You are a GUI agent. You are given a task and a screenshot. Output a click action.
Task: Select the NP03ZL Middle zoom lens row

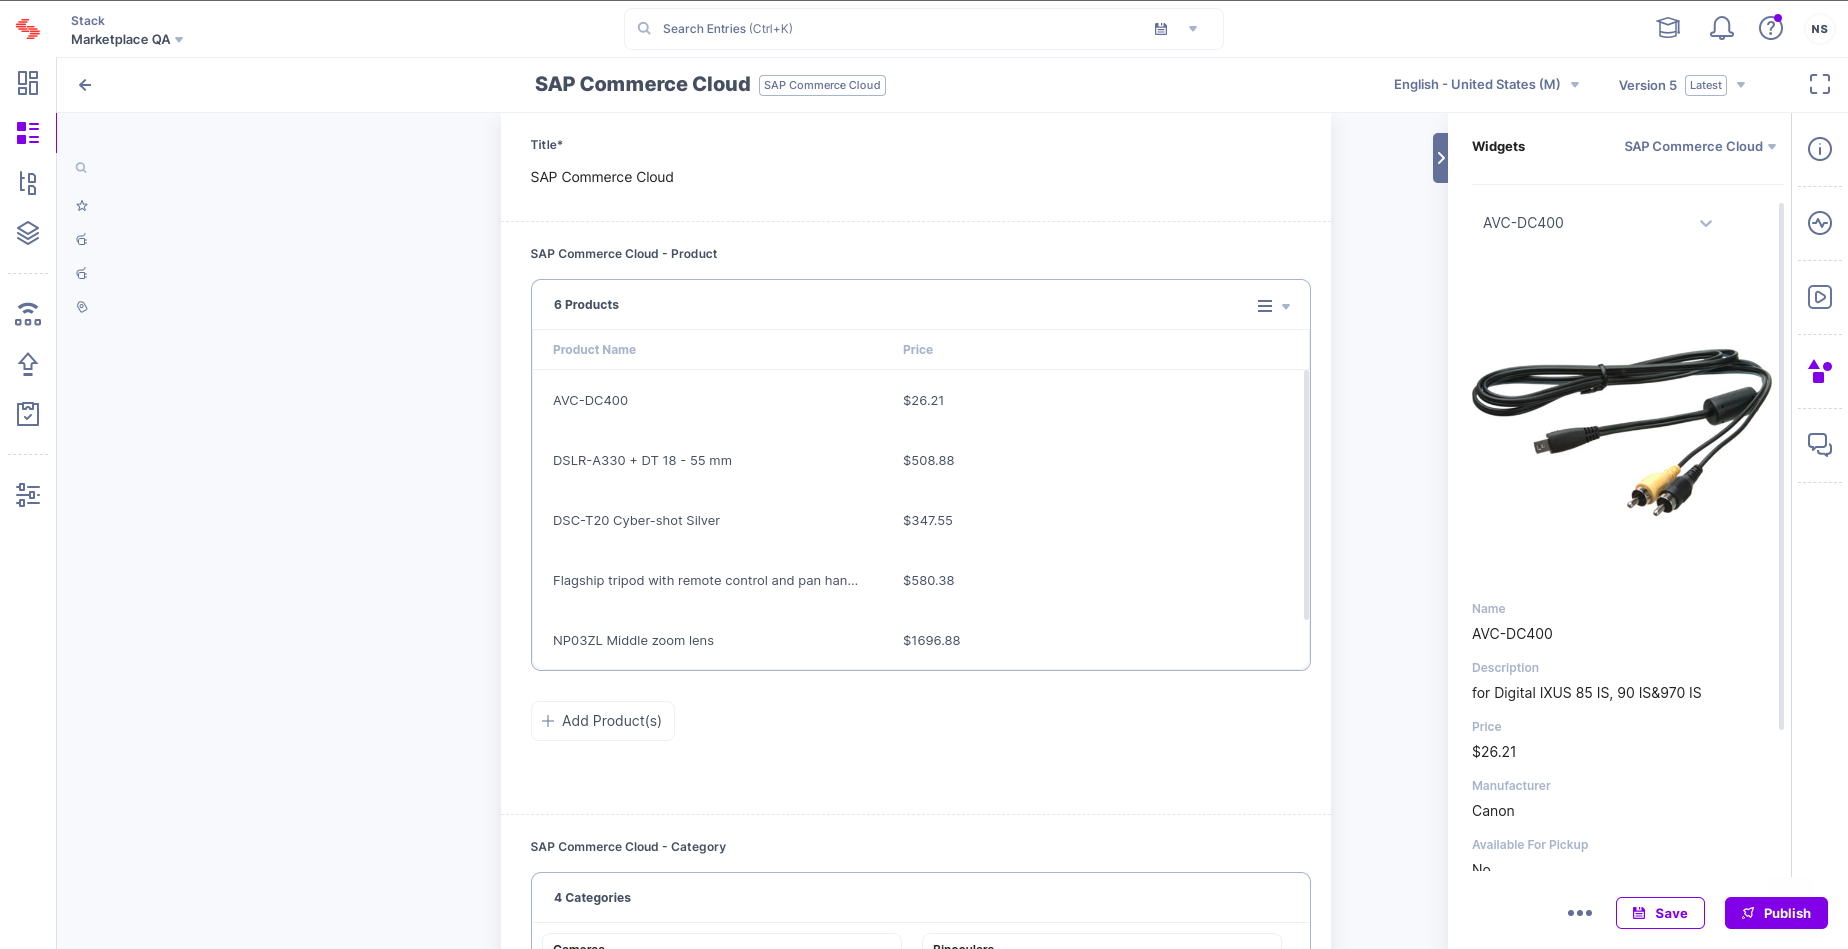pos(920,641)
